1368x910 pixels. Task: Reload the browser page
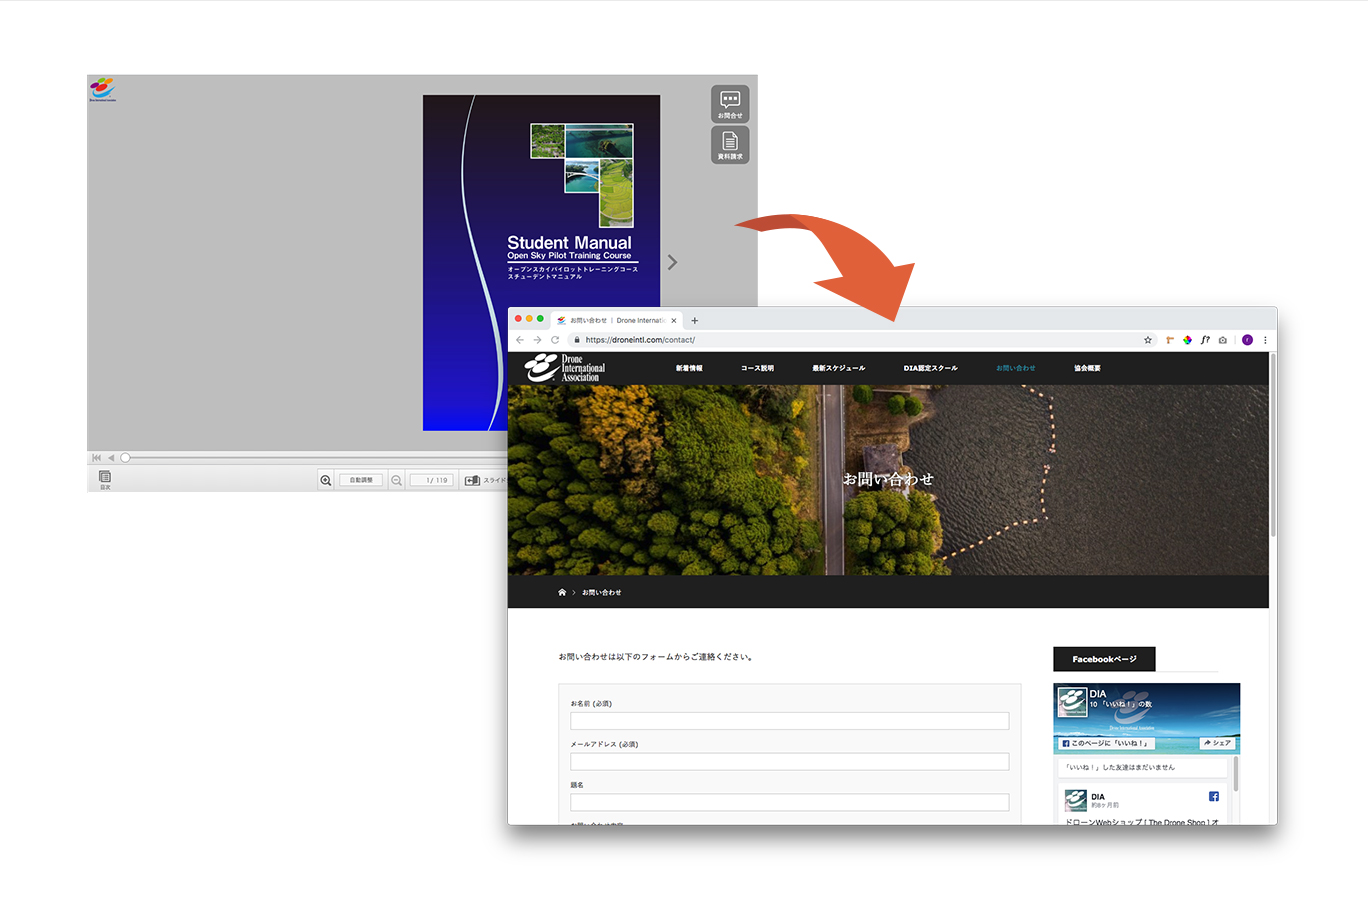(555, 340)
